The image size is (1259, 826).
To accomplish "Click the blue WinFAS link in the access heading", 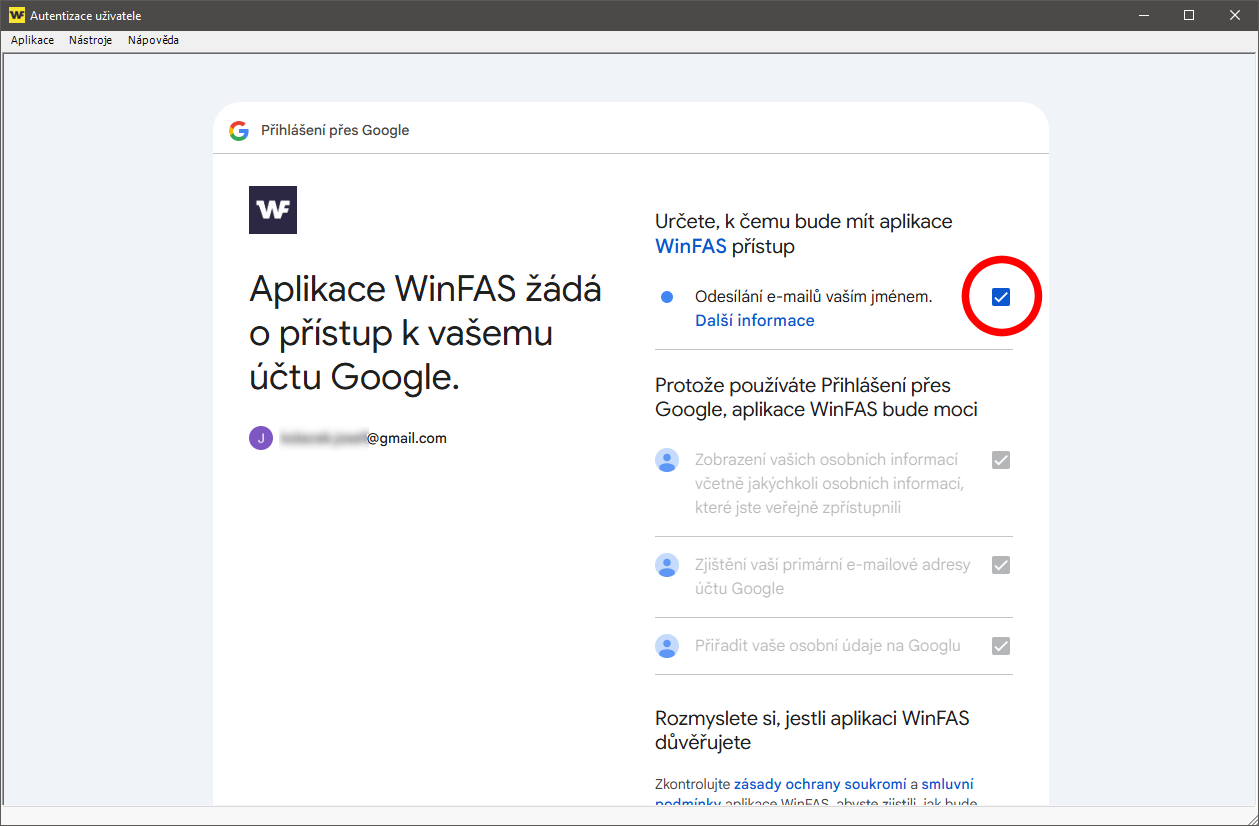I will pyautogui.click(x=691, y=246).
